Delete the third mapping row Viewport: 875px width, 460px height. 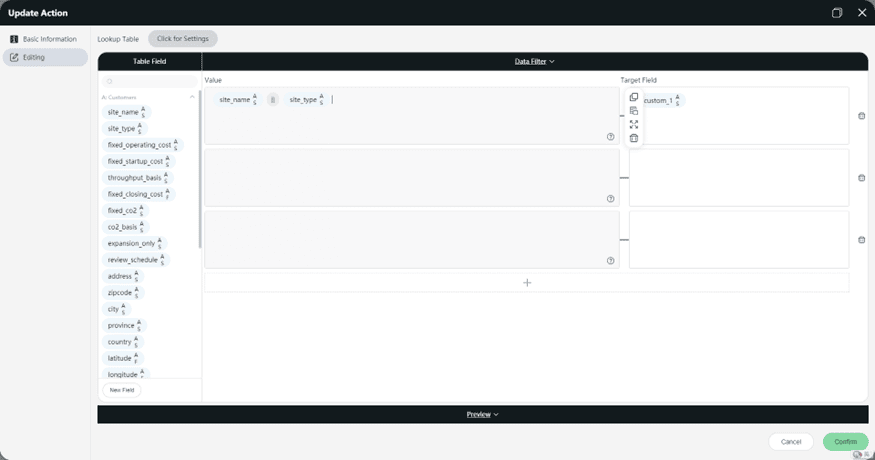[x=862, y=240]
